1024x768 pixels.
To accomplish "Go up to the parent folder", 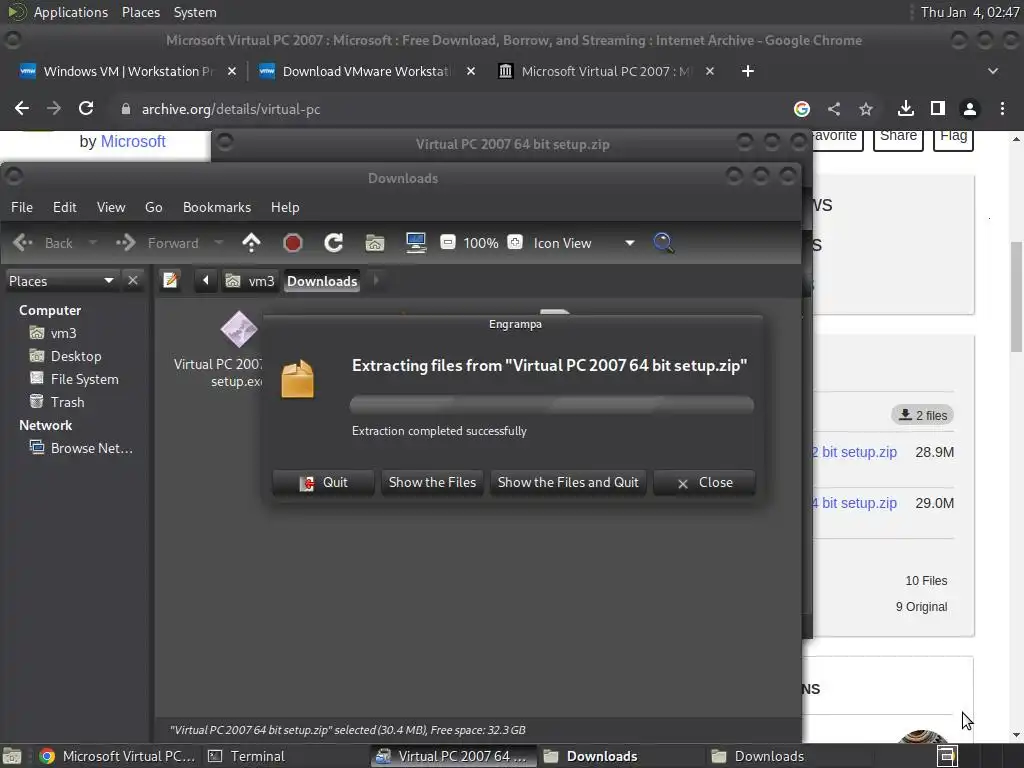I will [x=251, y=243].
